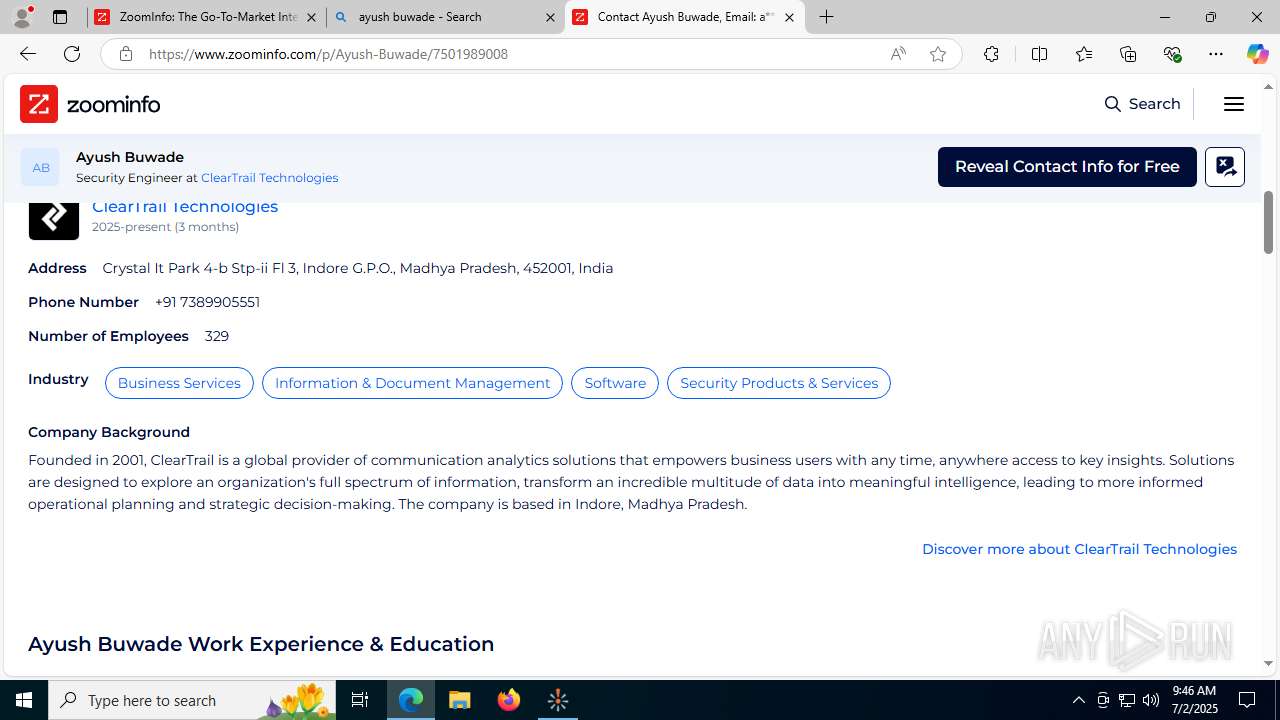This screenshot has height=720, width=1280.
Task: Click scrollbar down arrow
Action: tap(1268, 663)
